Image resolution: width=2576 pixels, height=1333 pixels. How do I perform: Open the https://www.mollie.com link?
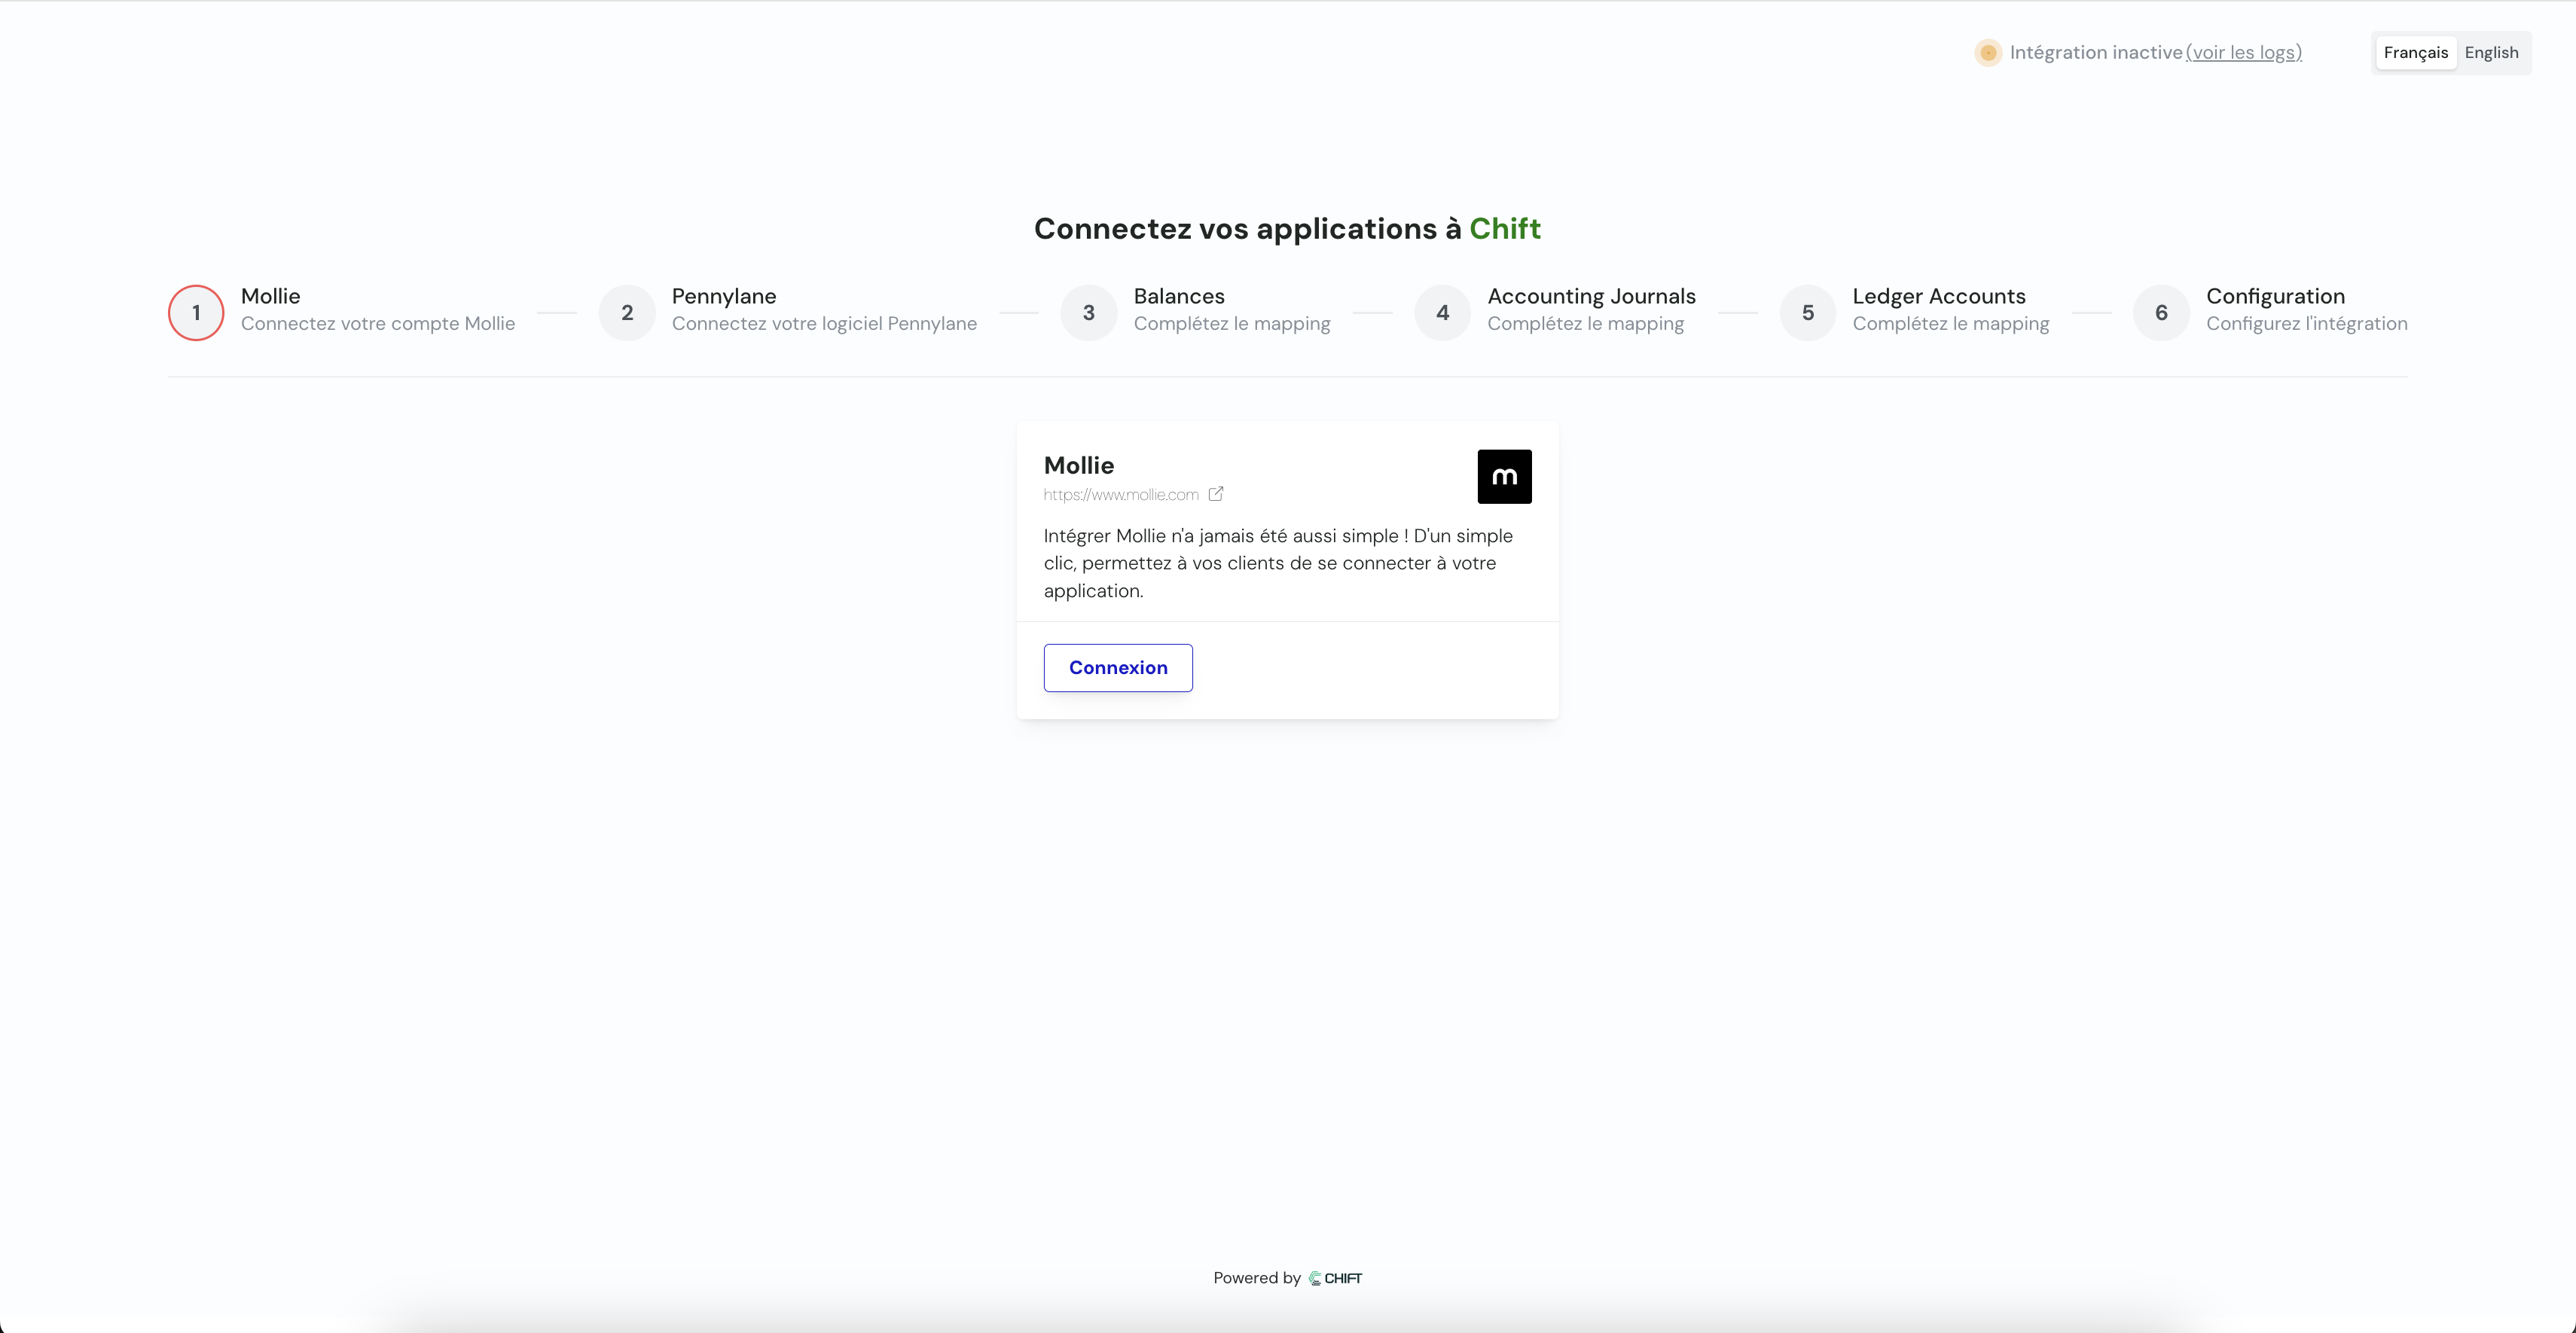pyautogui.click(x=1121, y=494)
